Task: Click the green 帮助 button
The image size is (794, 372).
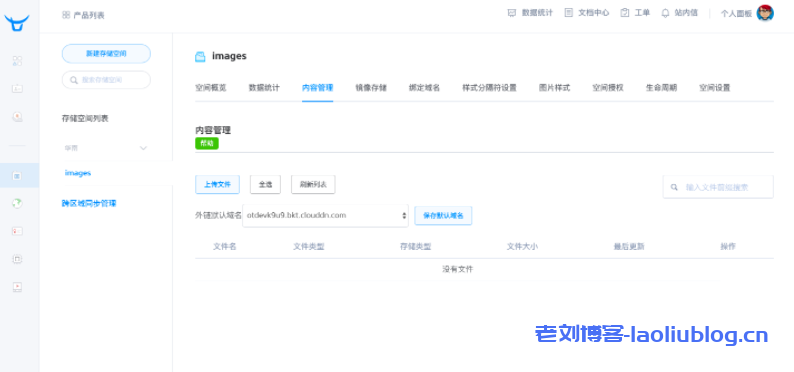Action: click(207, 143)
